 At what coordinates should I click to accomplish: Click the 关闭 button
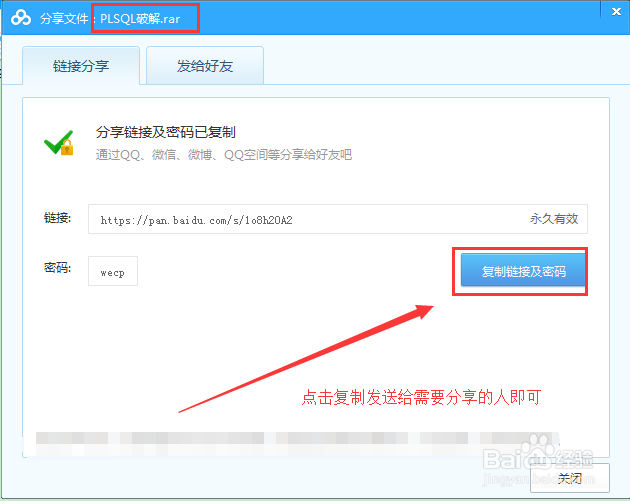pyautogui.click(x=570, y=478)
